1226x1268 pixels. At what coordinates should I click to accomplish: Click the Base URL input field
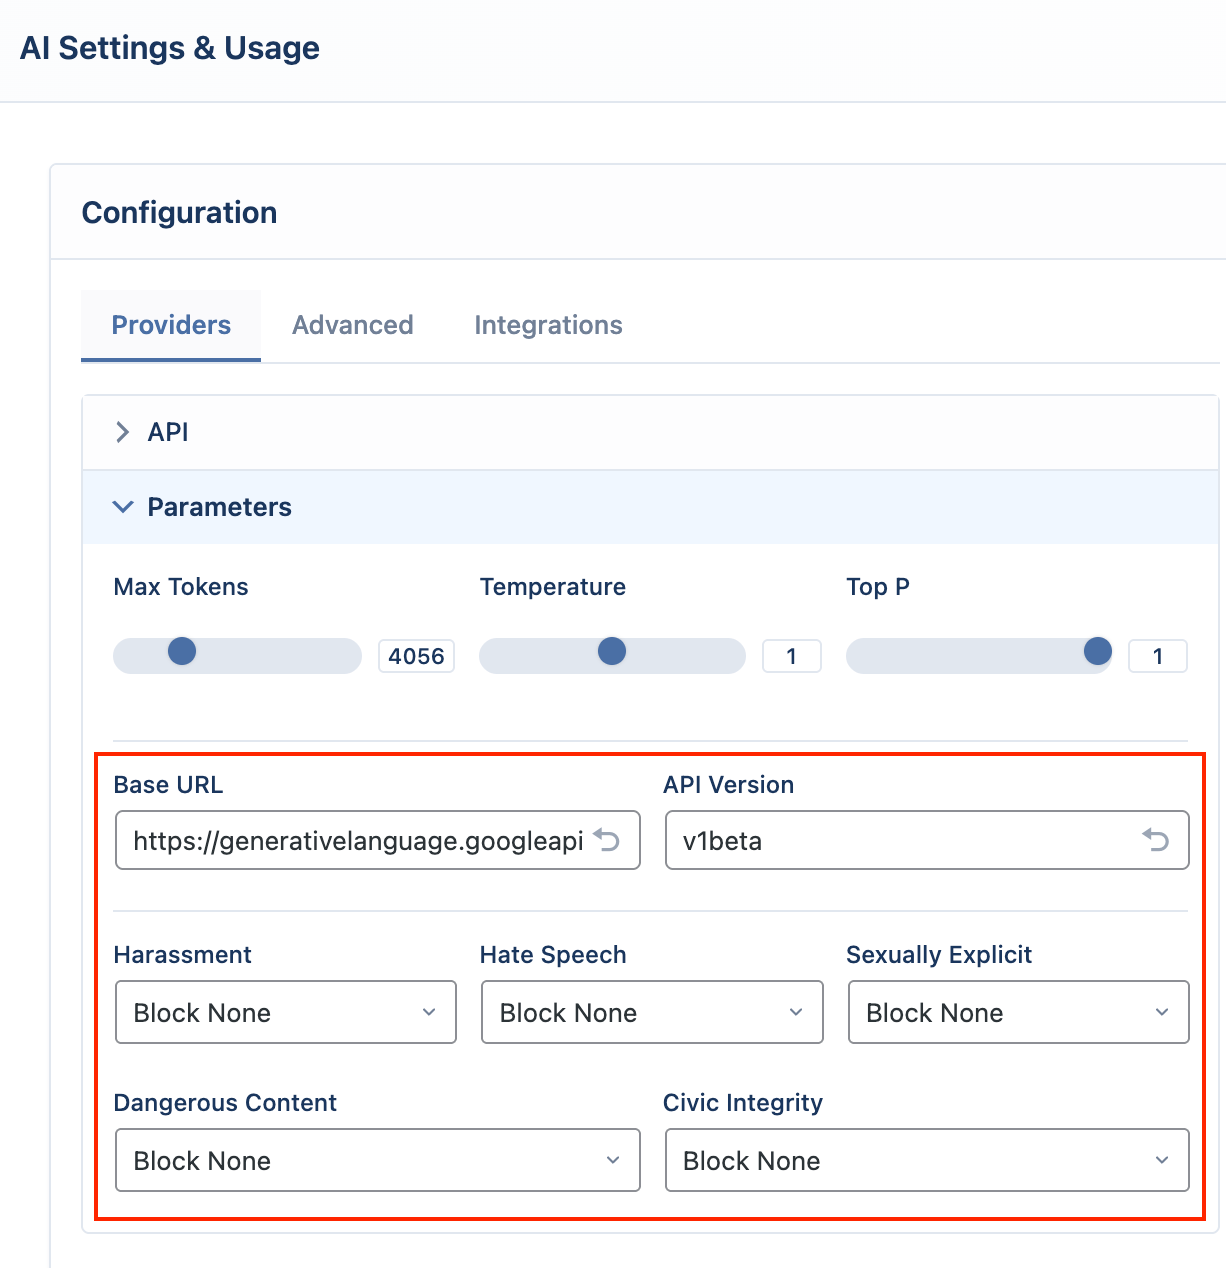tap(378, 840)
